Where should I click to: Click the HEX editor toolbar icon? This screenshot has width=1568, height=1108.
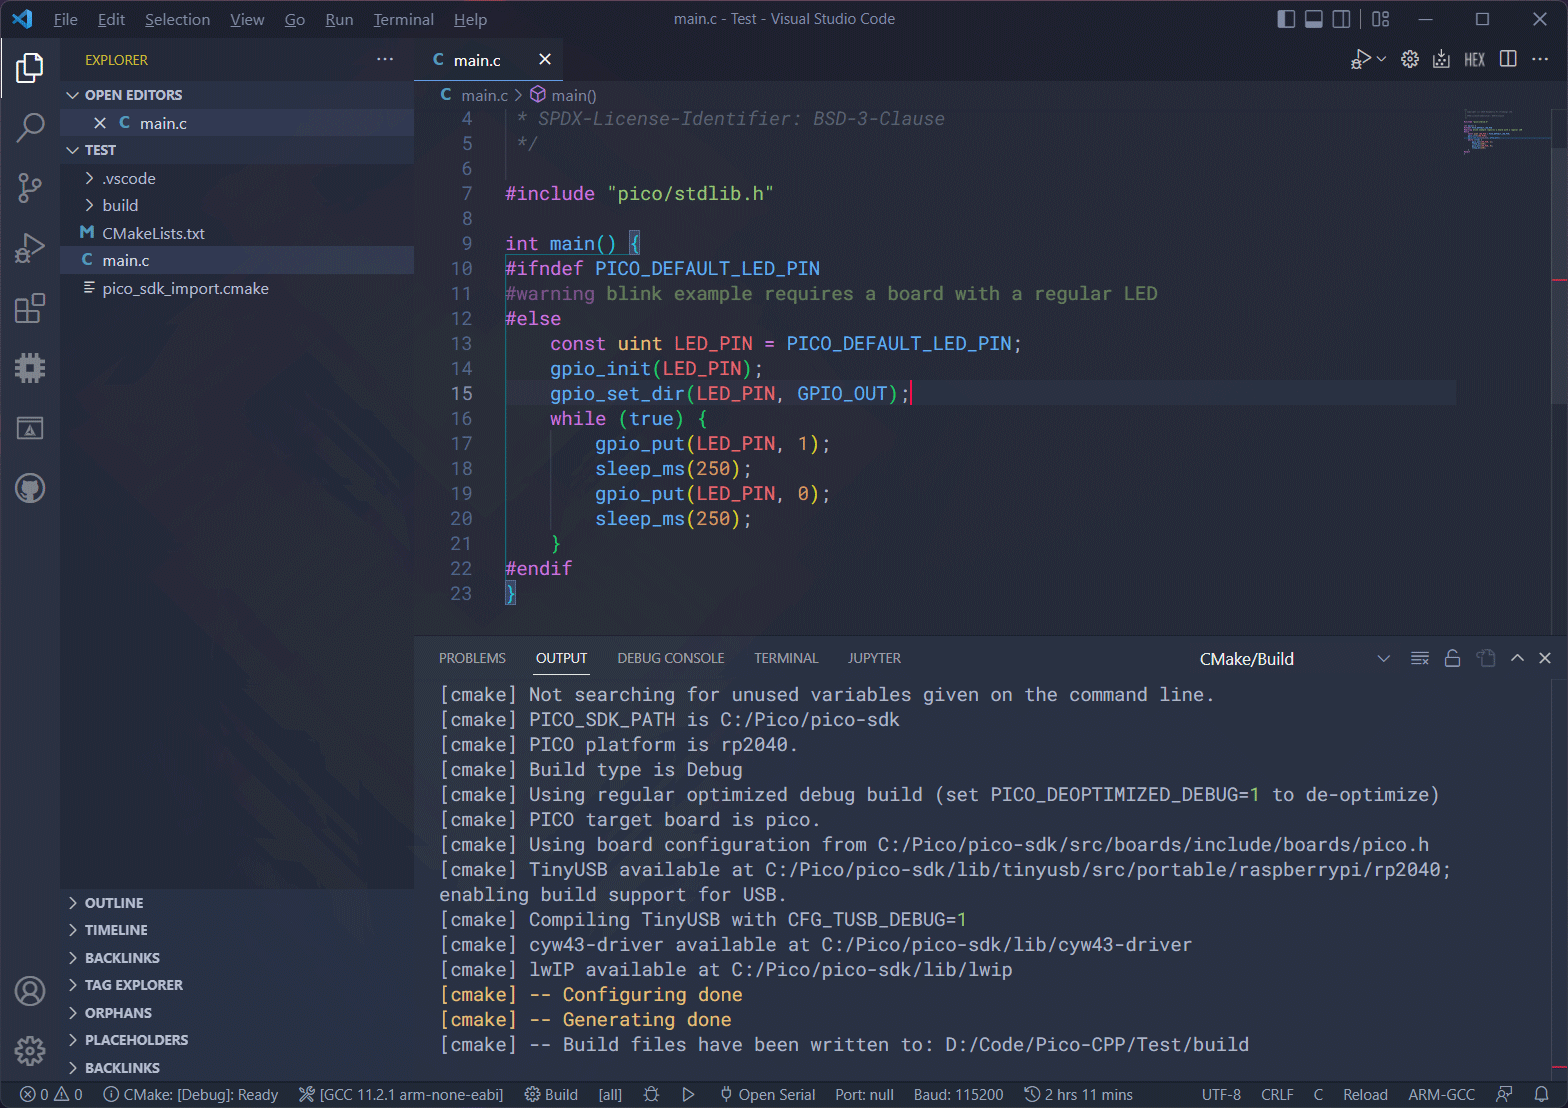(x=1474, y=60)
